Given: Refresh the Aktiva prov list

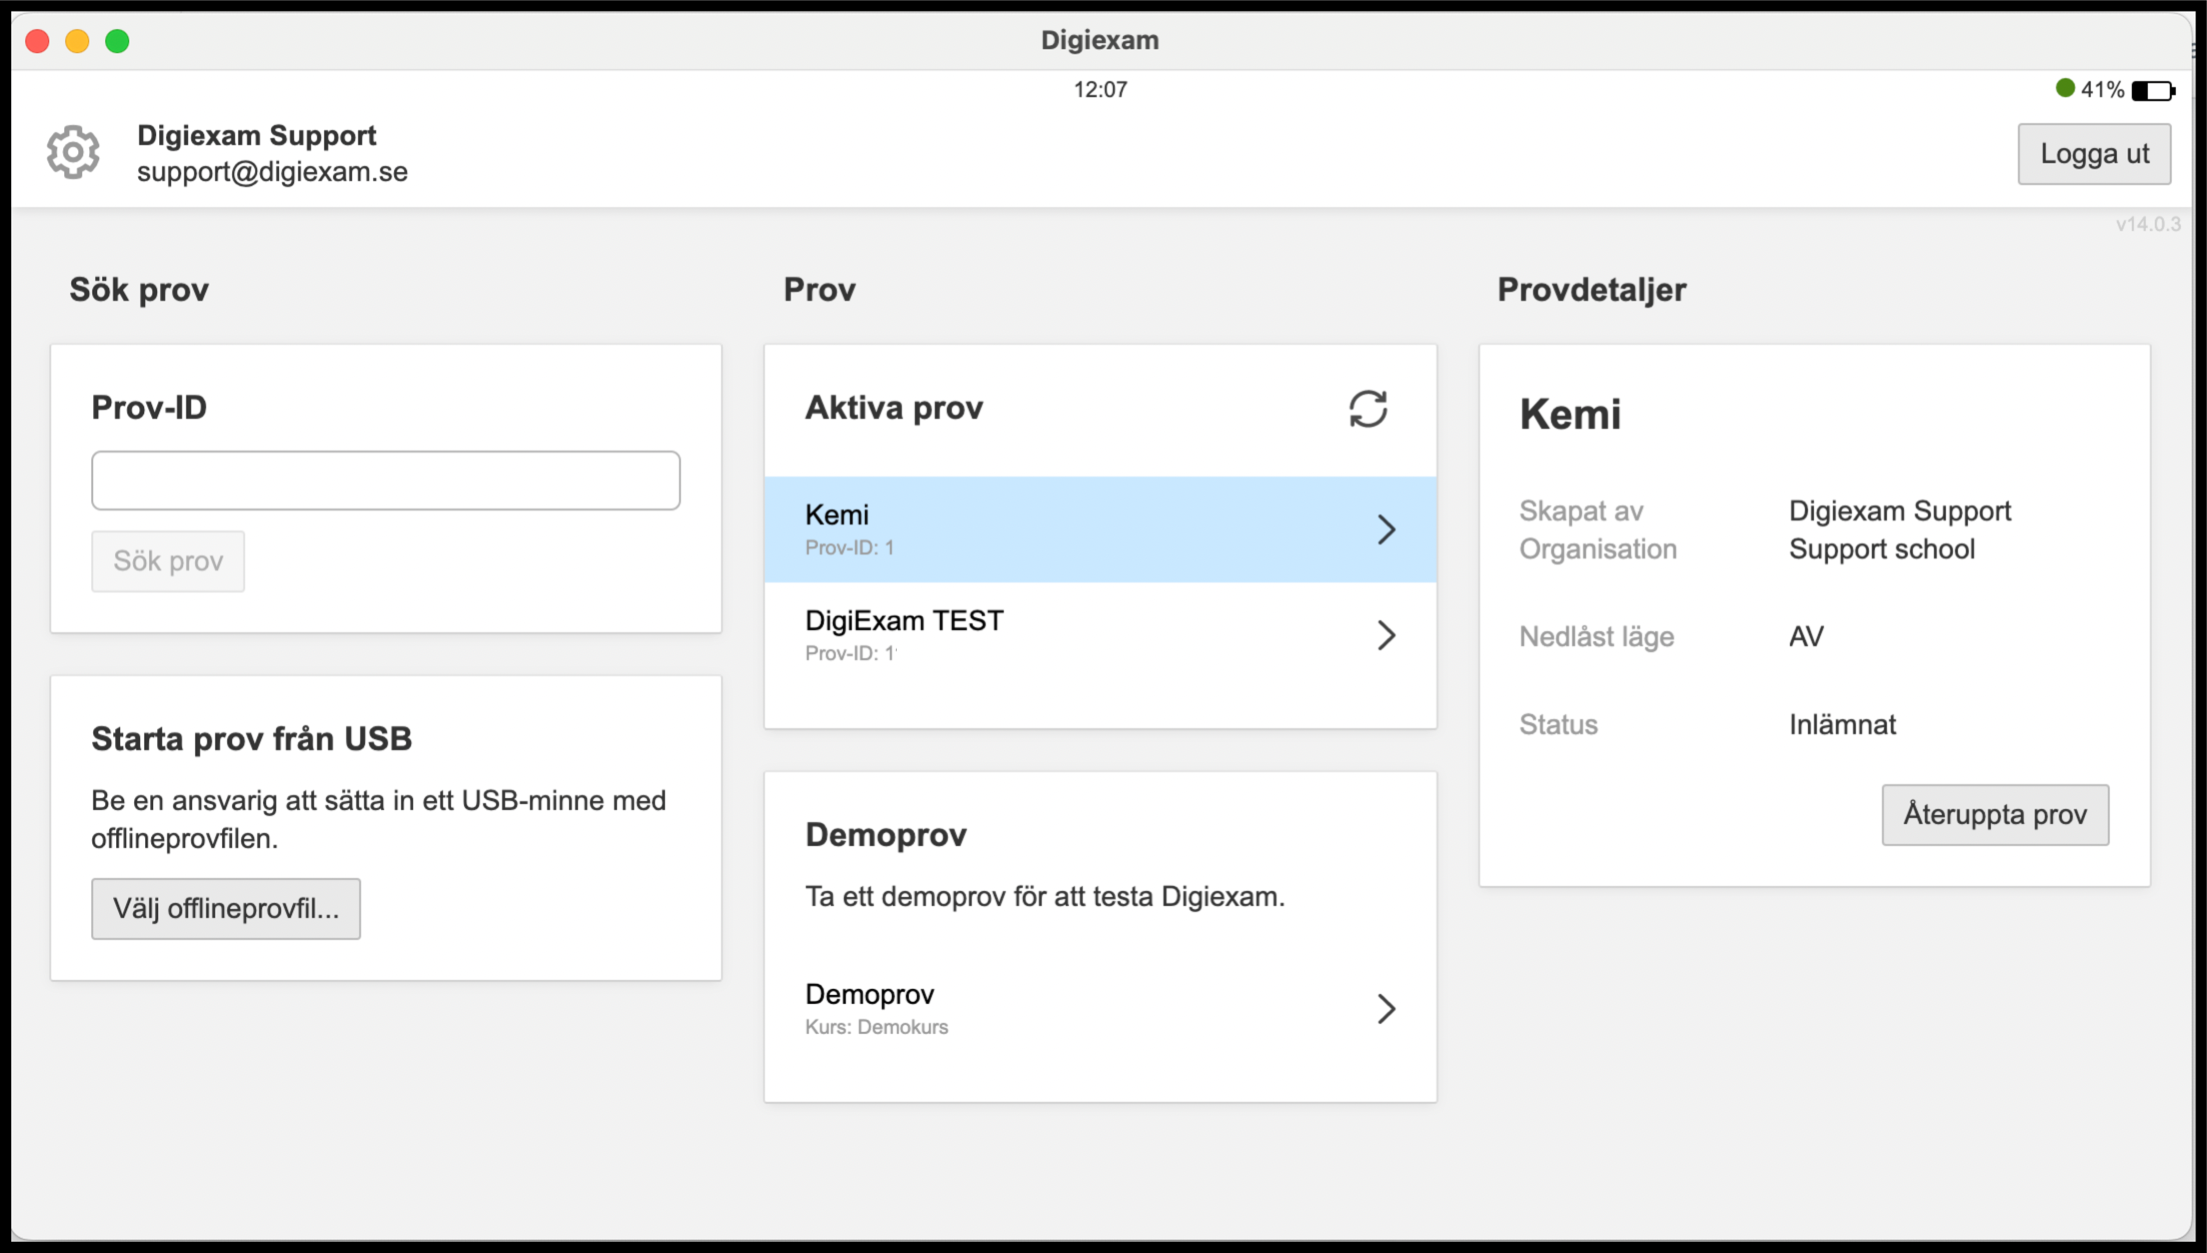Looking at the screenshot, I should point(1368,408).
